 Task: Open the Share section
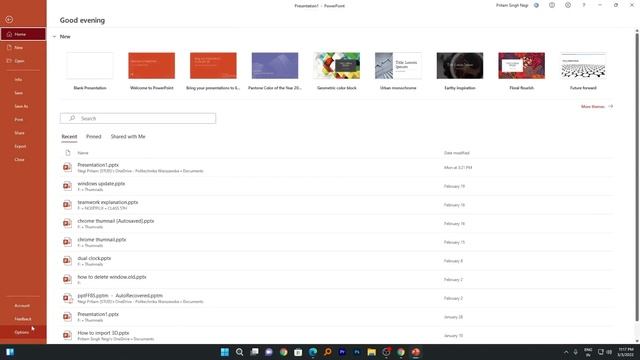coord(23,133)
